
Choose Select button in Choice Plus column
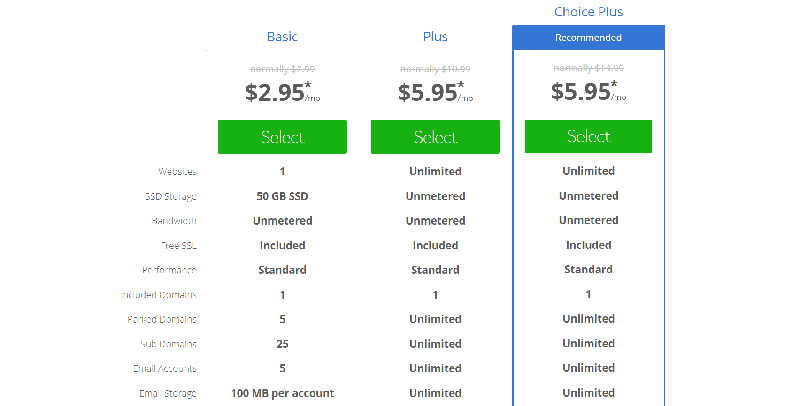coord(588,136)
